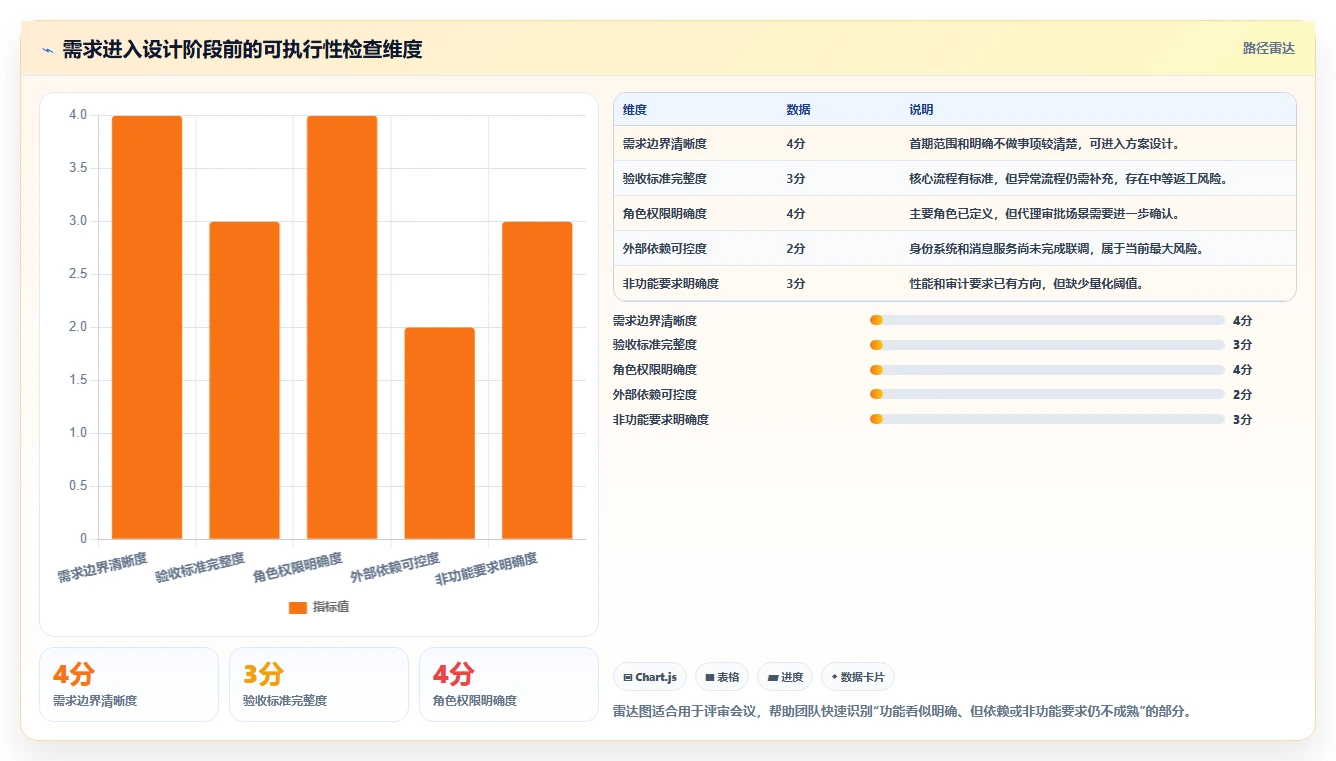Click the 外部依赖可控度 progress bar
Screen dimensions: 1336x761
[1047, 395]
